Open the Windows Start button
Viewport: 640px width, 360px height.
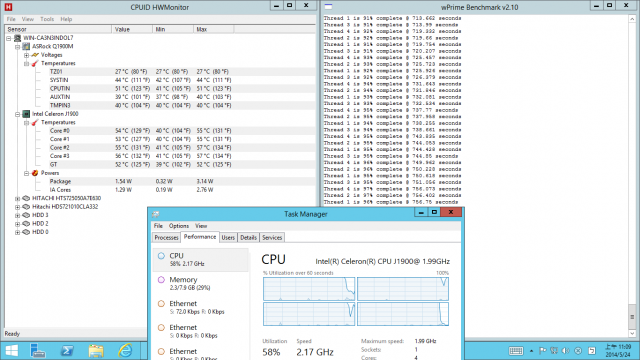[12, 351]
